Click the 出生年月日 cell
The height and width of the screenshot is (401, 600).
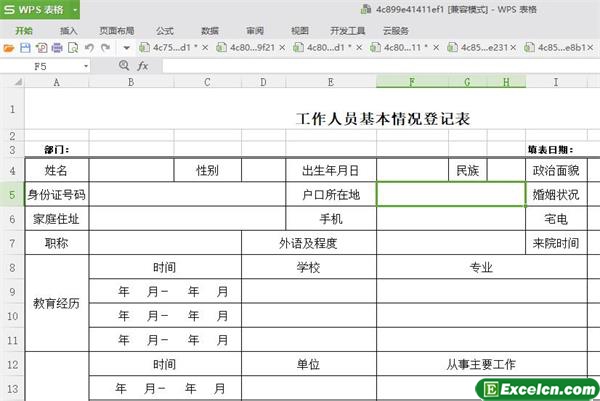331,170
